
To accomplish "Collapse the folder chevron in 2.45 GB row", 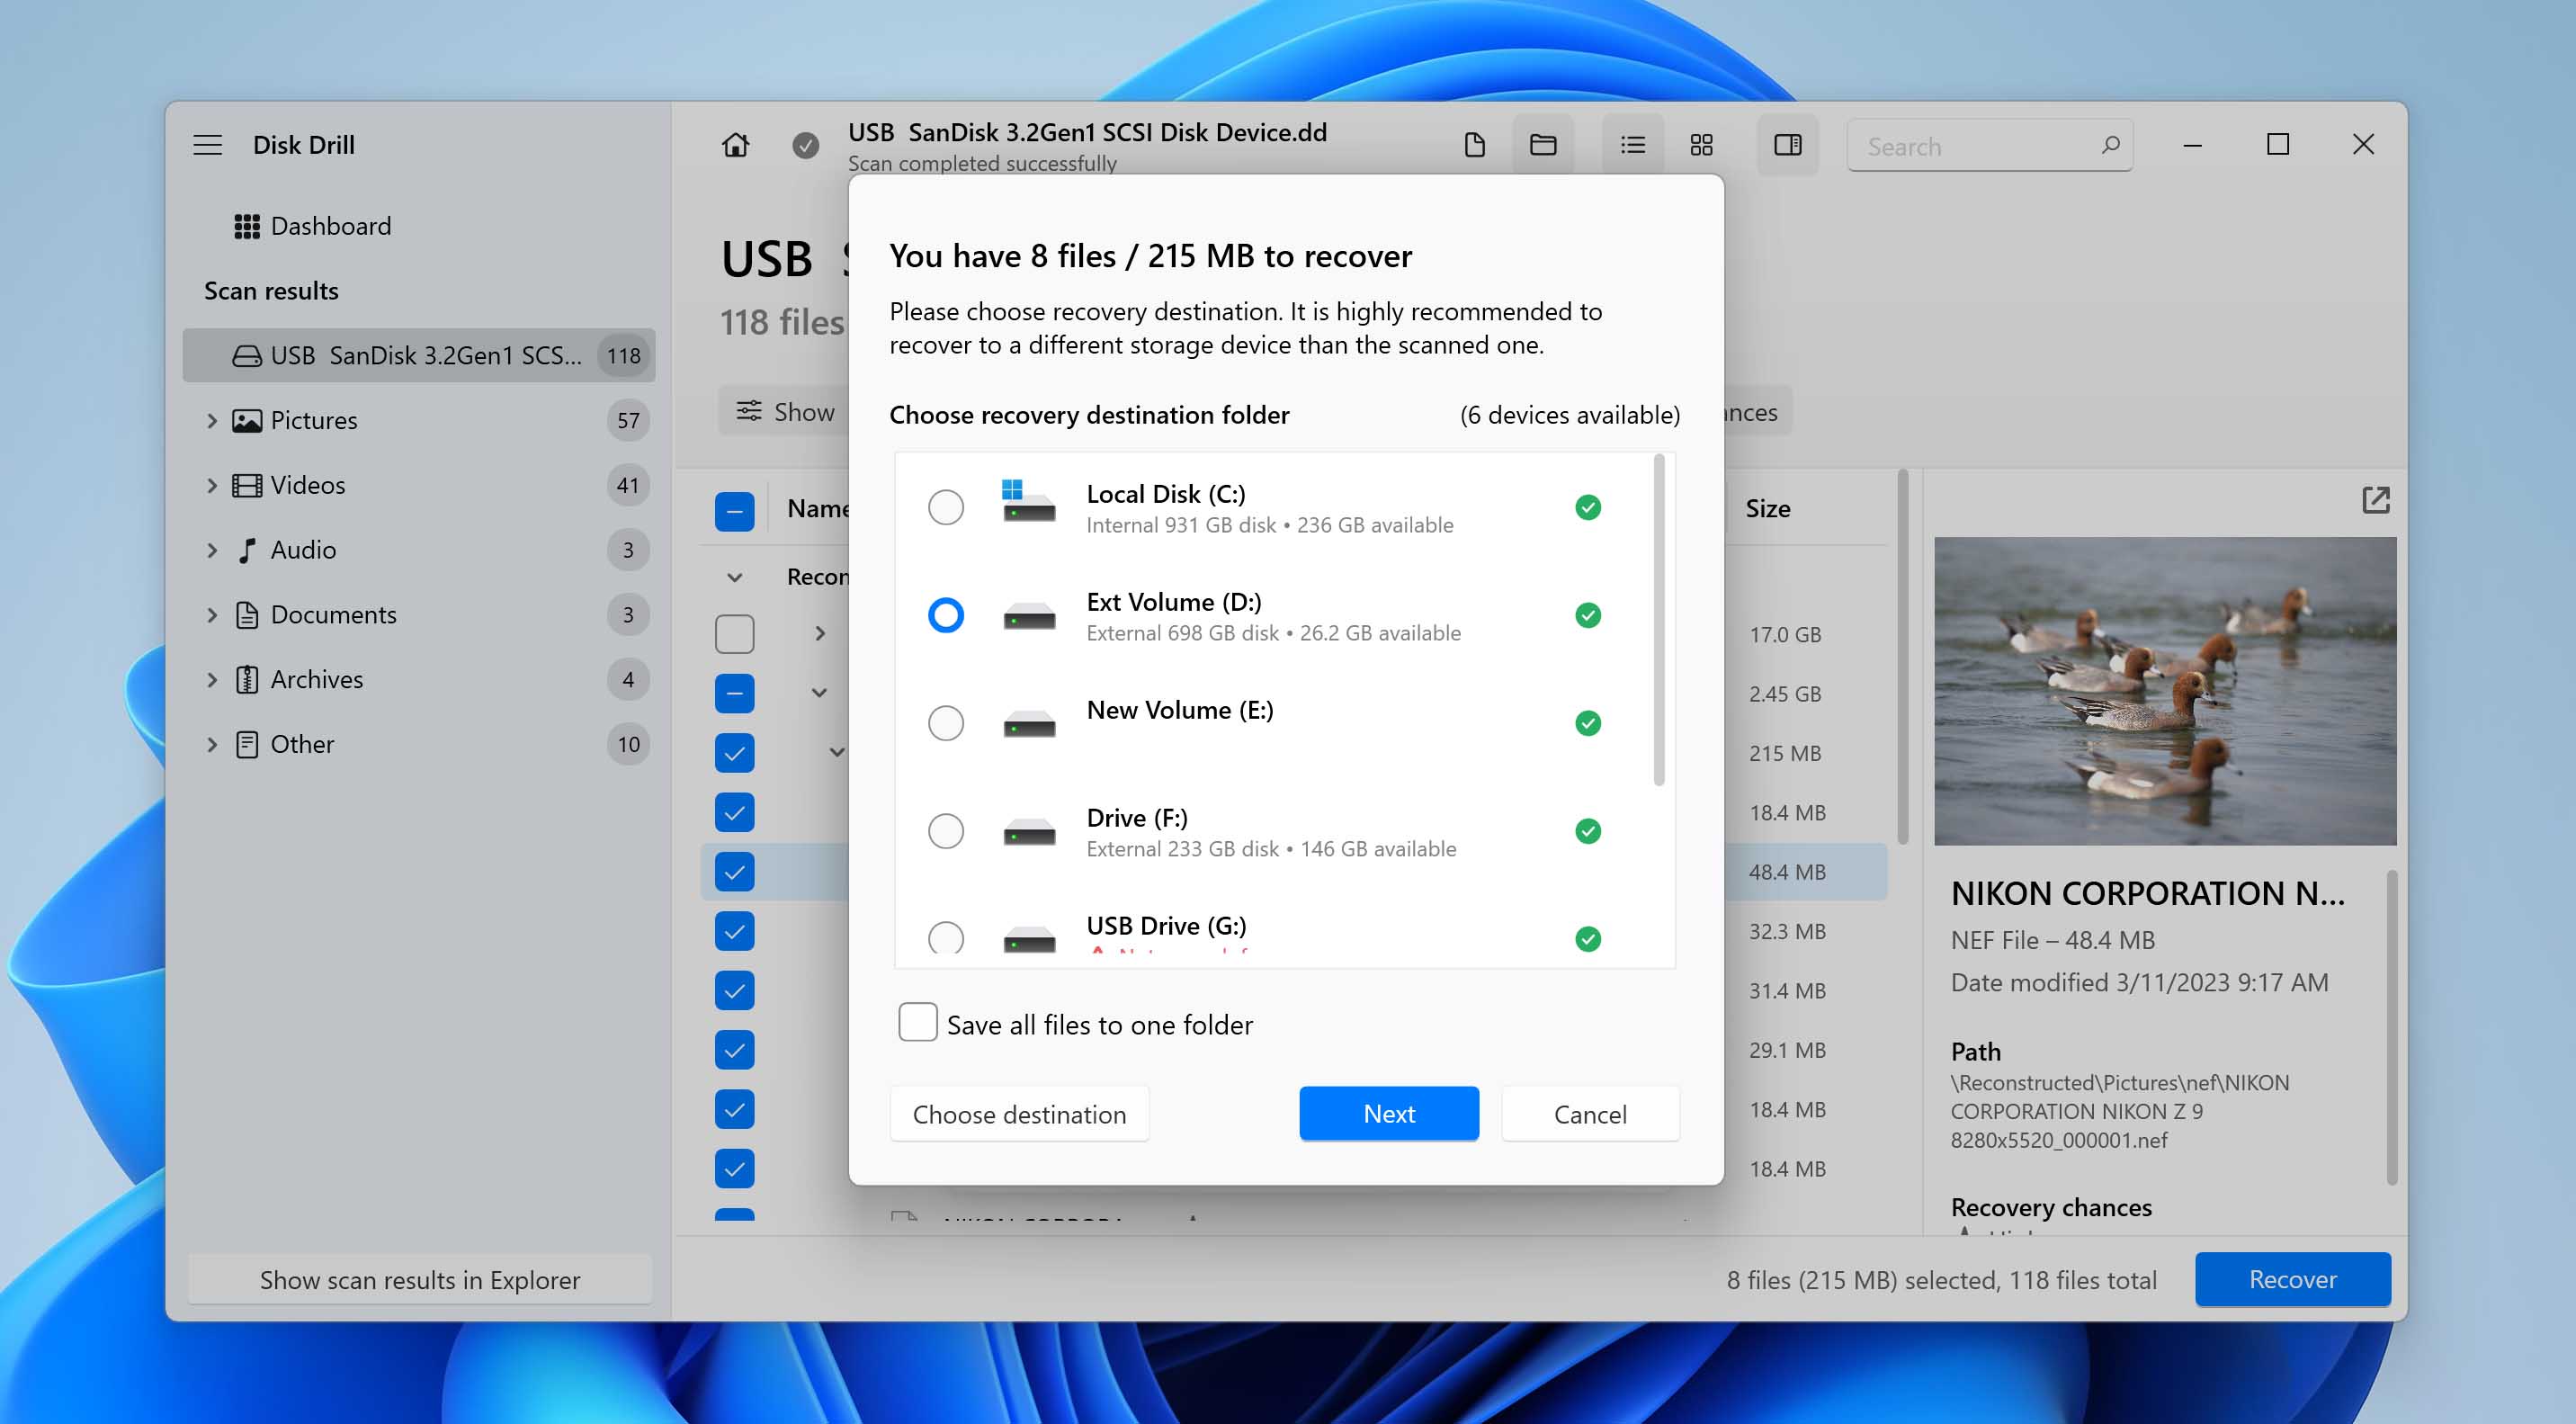I will pos(820,693).
